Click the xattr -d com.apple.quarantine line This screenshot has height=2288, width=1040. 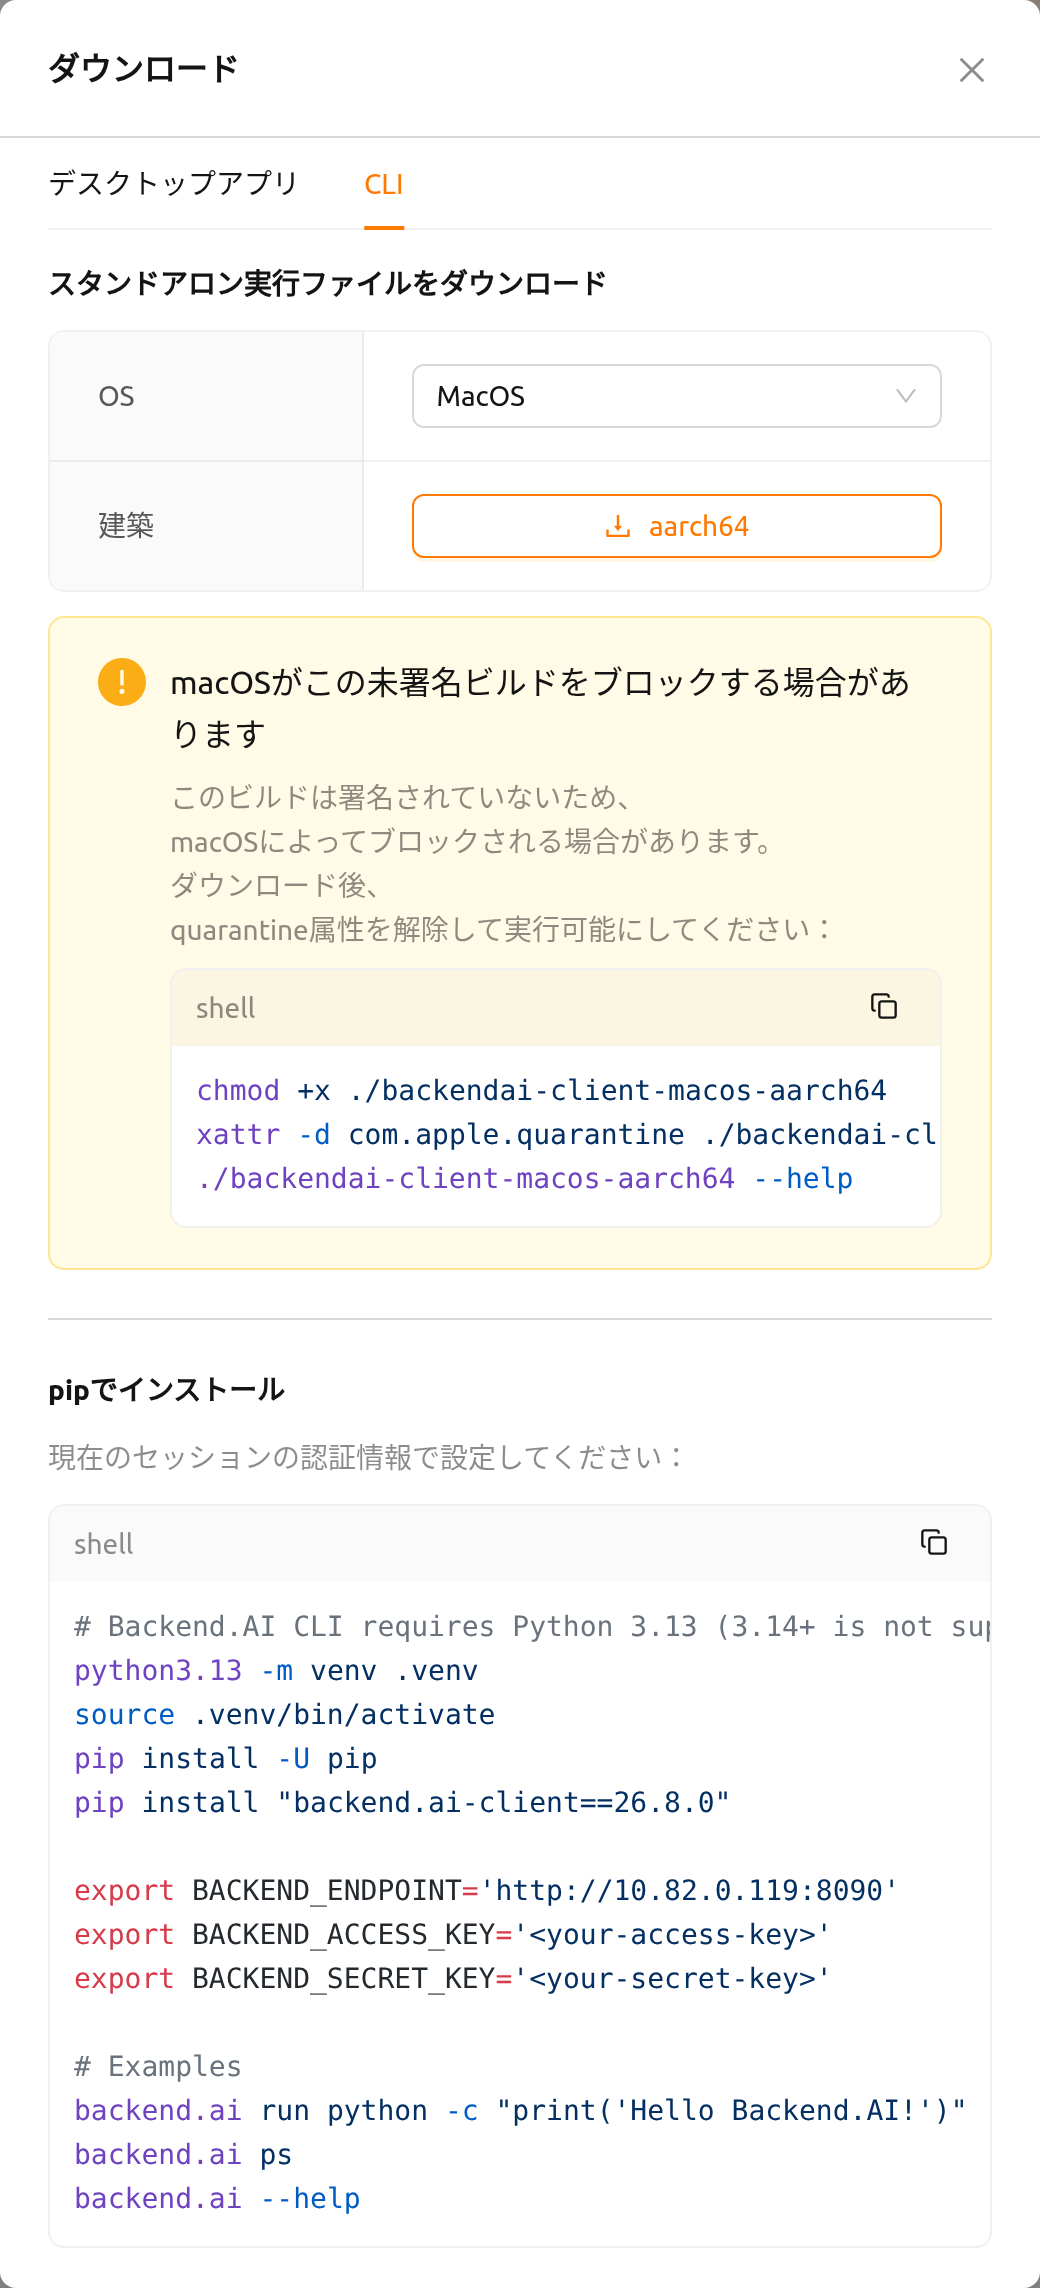567,1134
